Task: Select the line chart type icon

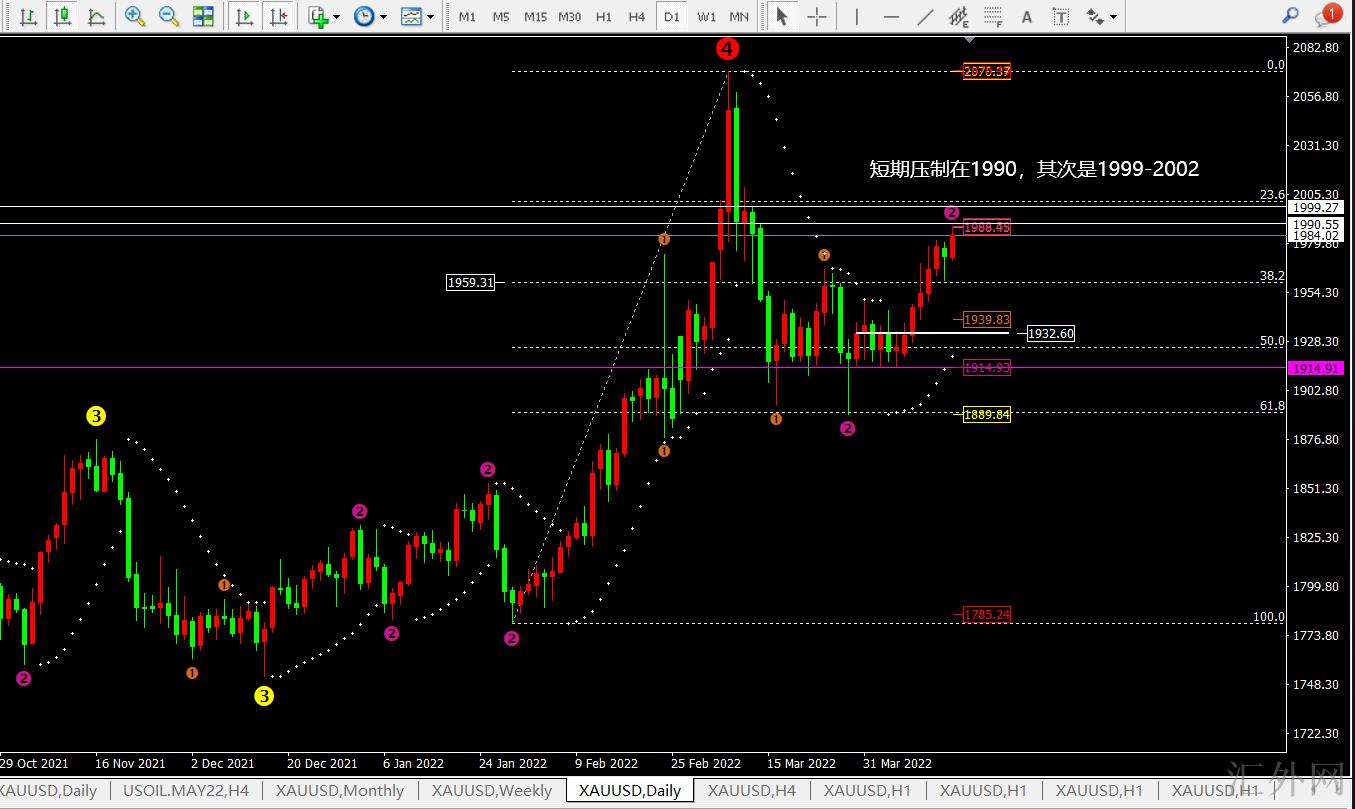Action: pyautogui.click(x=96, y=16)
